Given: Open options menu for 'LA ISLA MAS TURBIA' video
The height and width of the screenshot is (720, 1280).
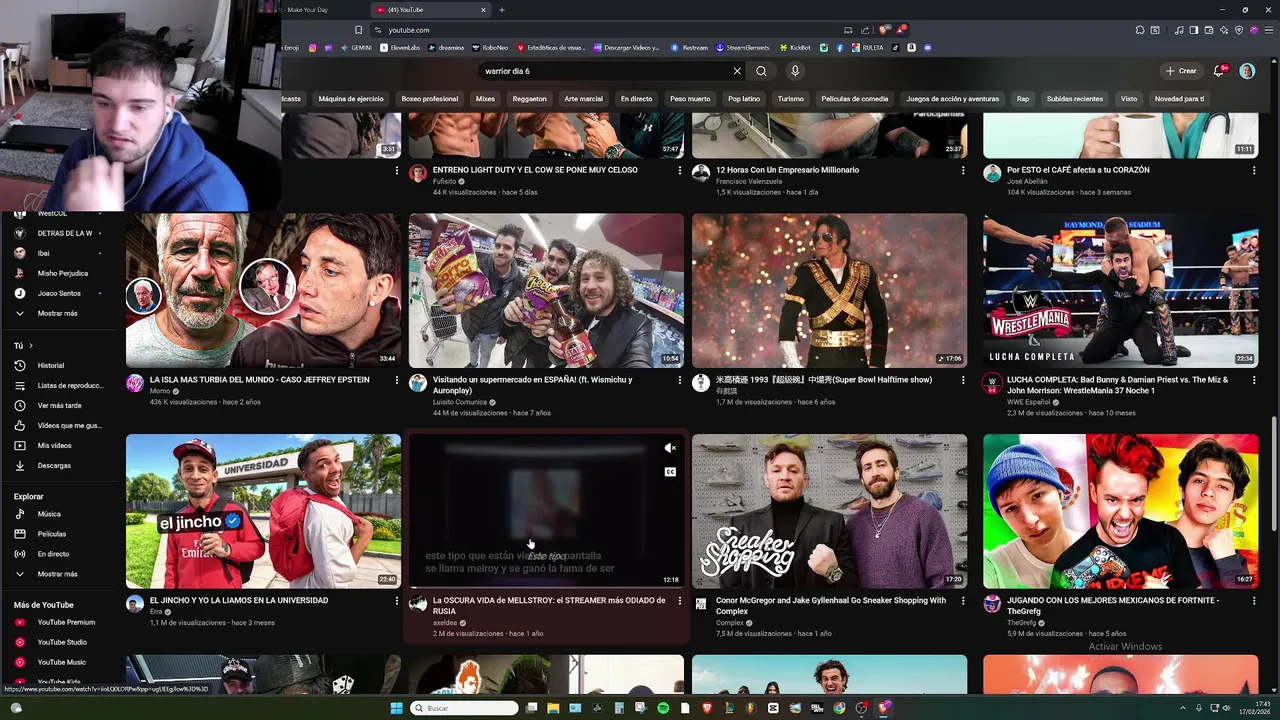Looking at the screenshot, I should coord(397,380).
